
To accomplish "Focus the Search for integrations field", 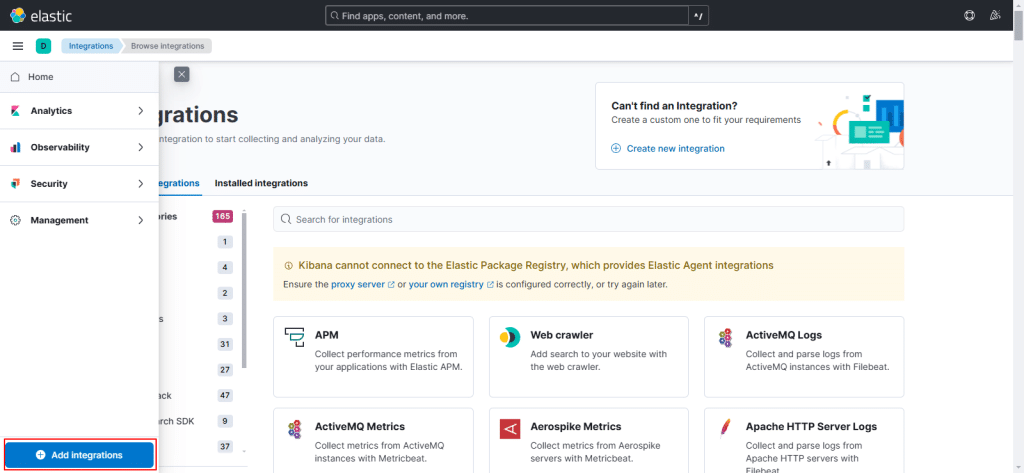I will [588, 219].
